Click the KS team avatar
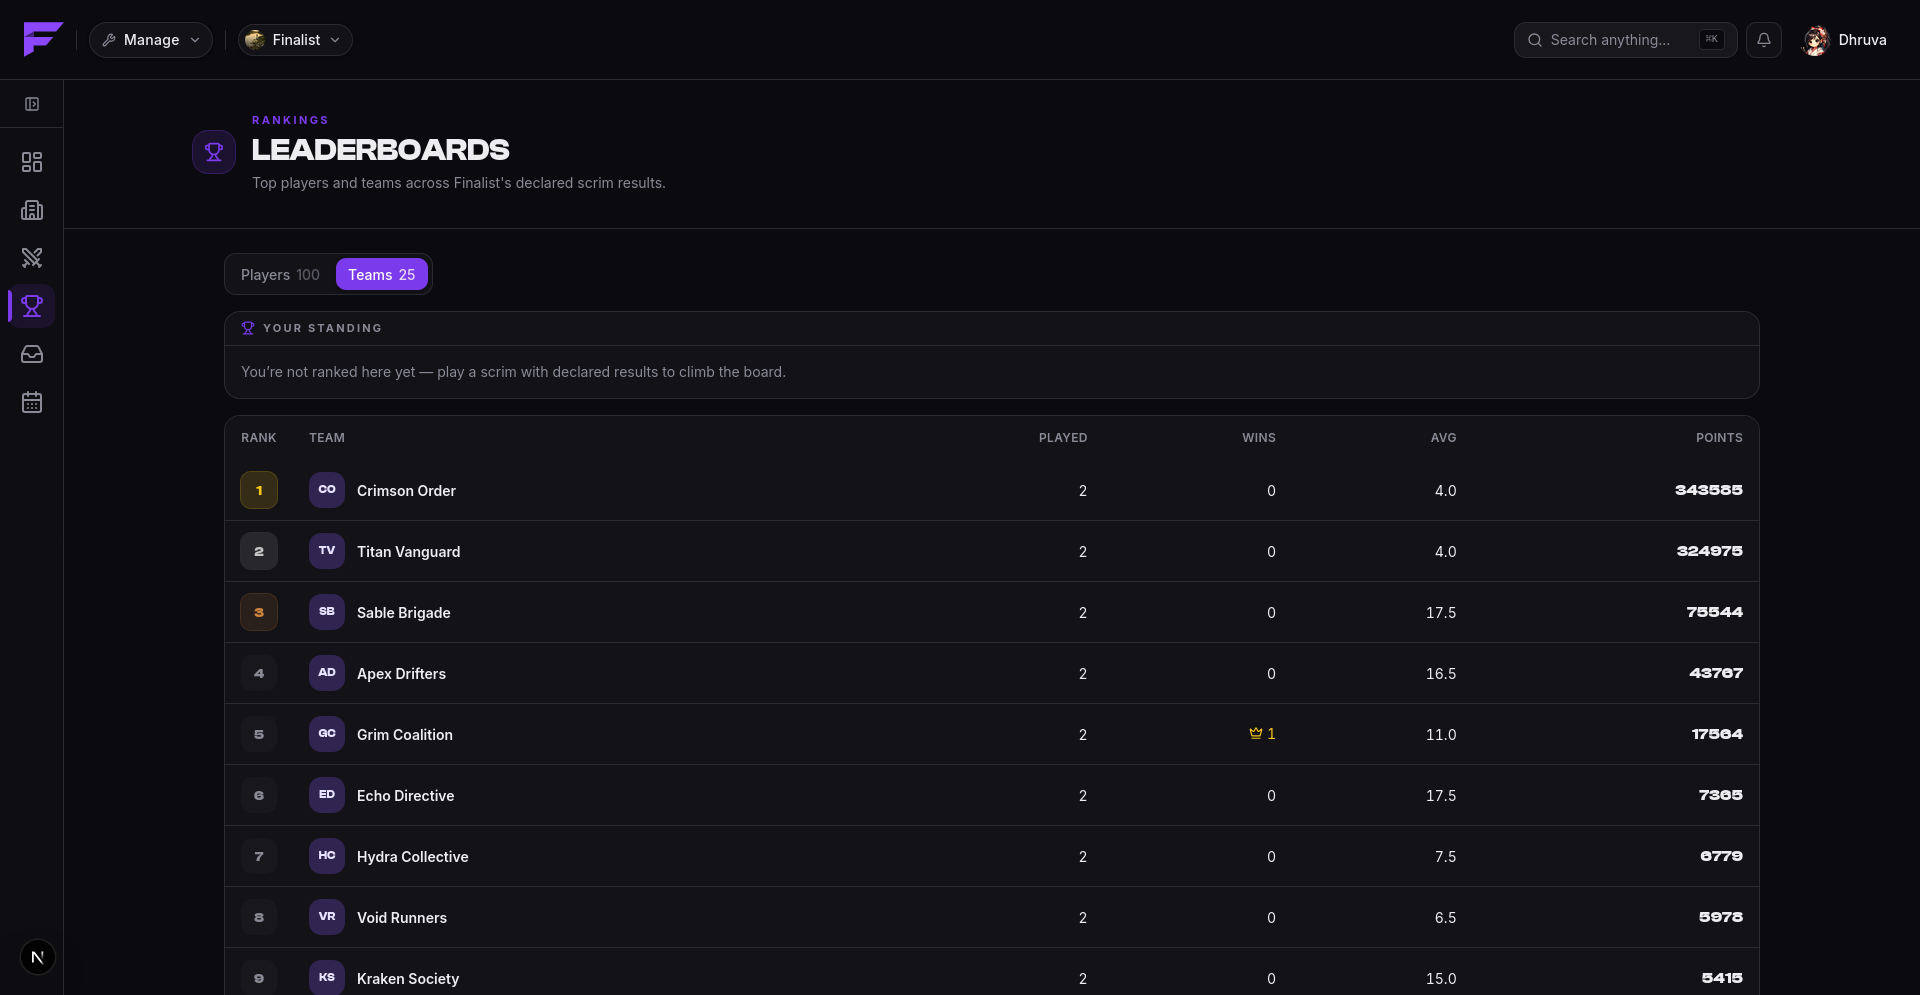 click(x=327, y=978)
